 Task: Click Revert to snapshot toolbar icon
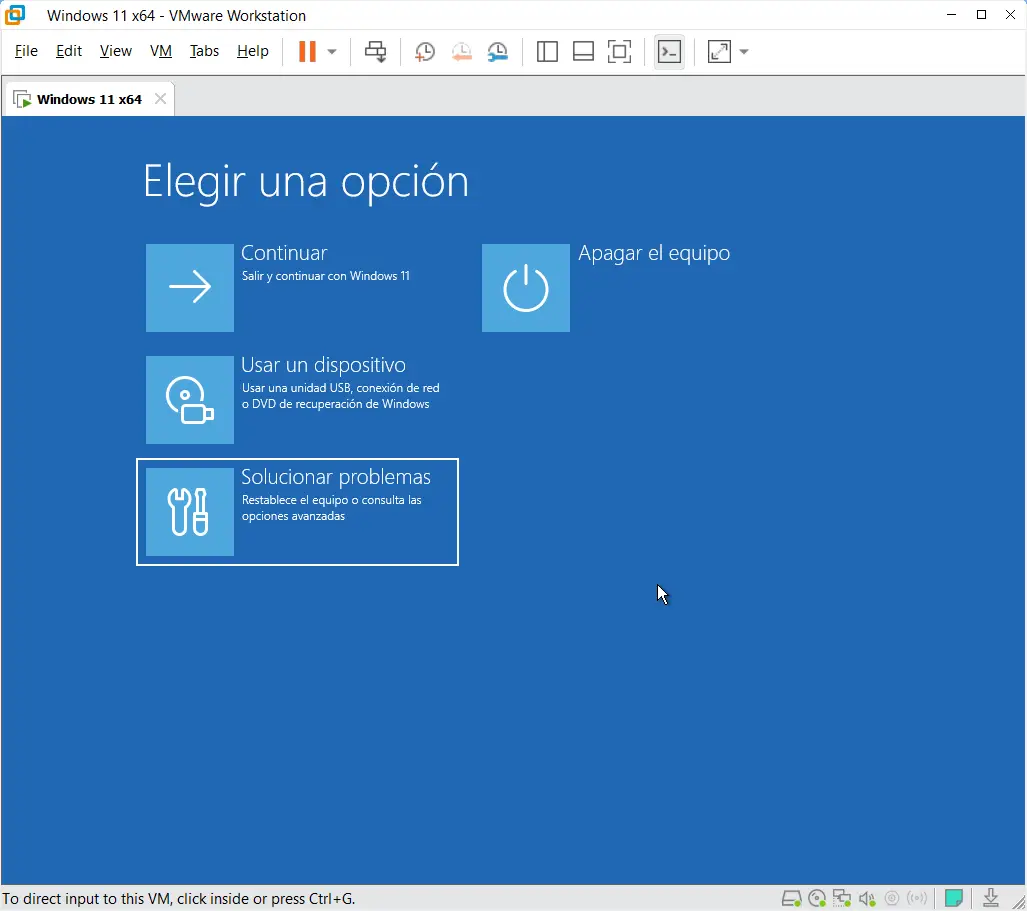pos(461,52)
